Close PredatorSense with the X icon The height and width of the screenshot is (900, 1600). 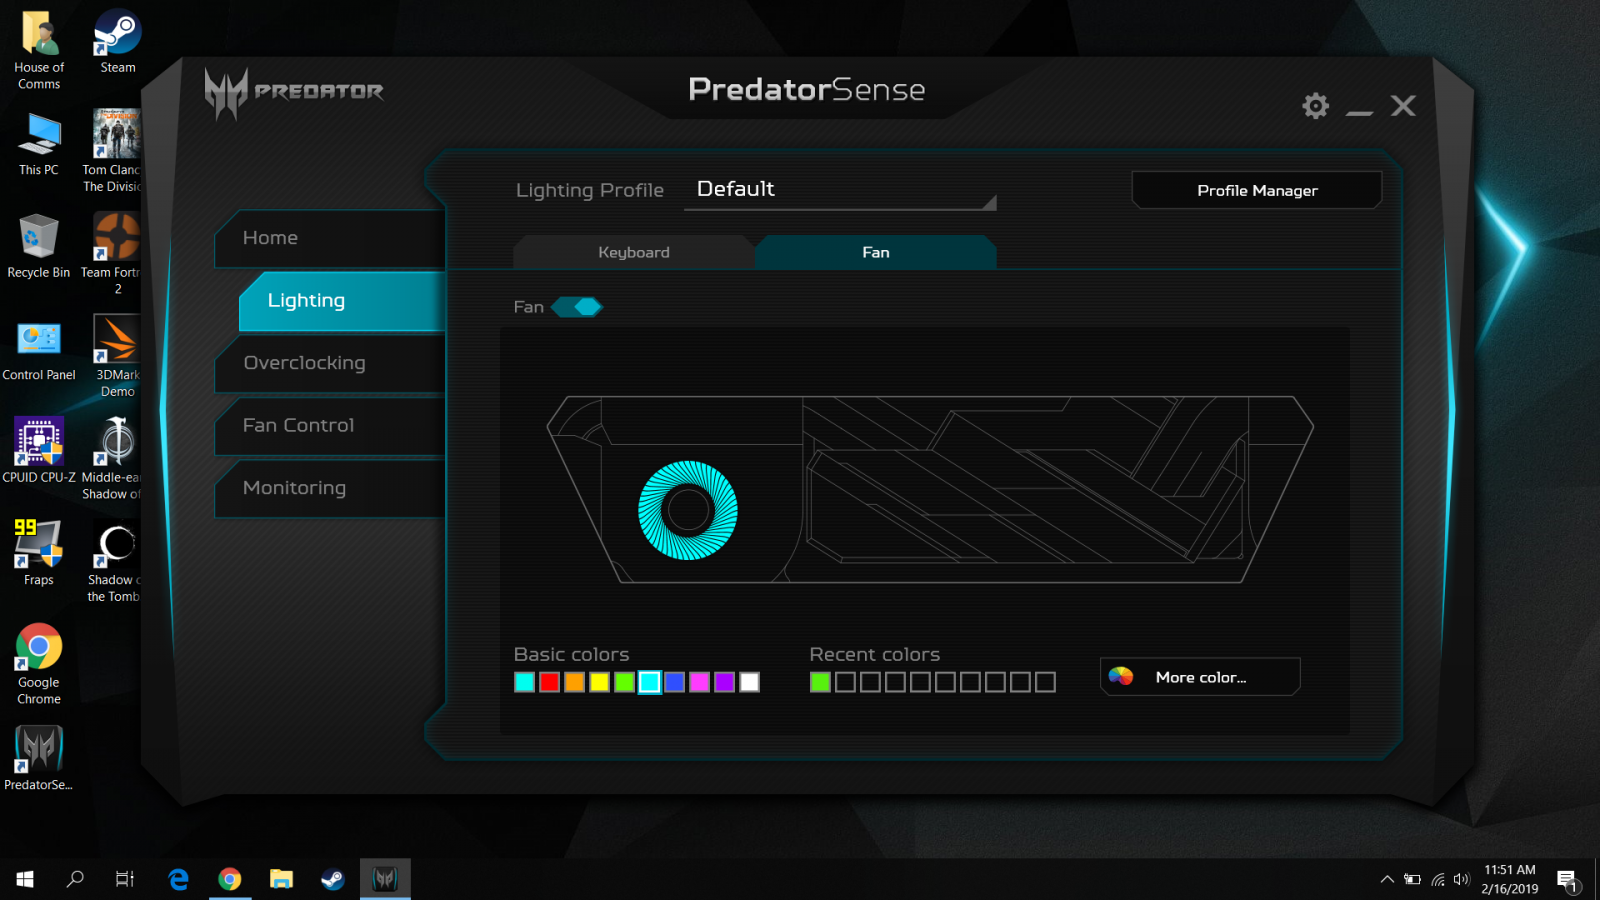1403,106
